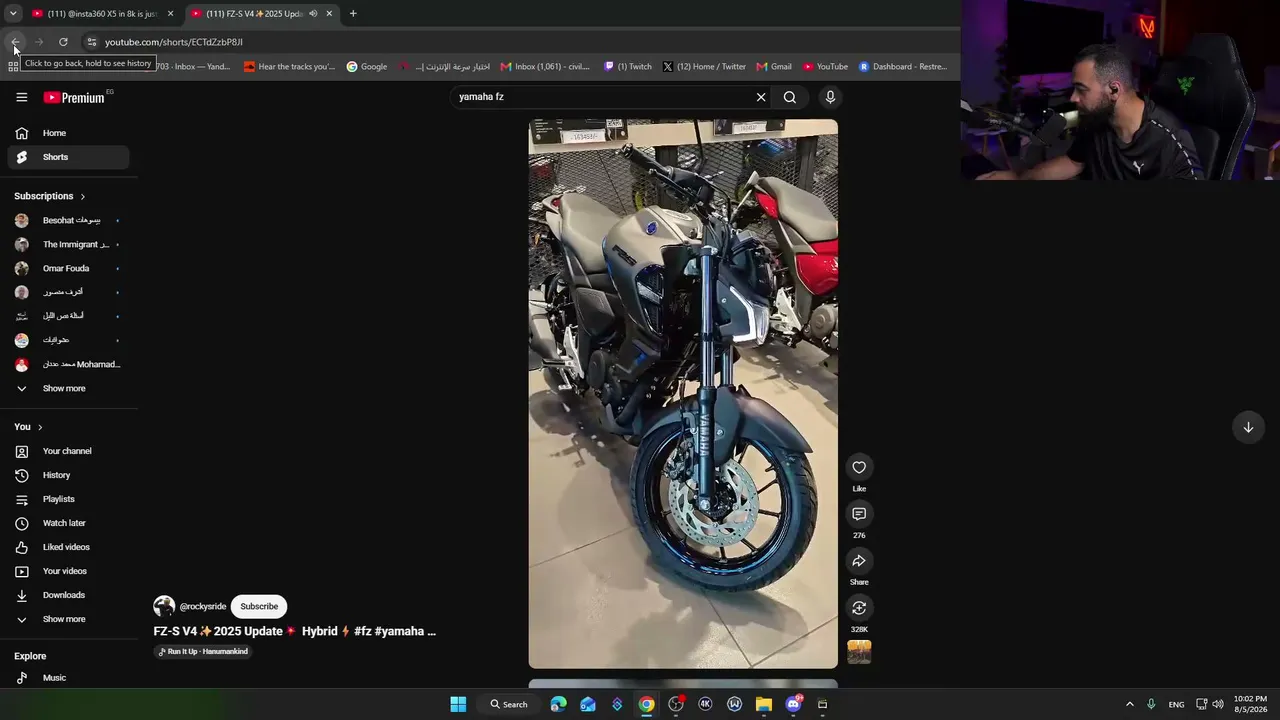
Task: Open the Omar Fouda subscription channel
Action: 68,268
